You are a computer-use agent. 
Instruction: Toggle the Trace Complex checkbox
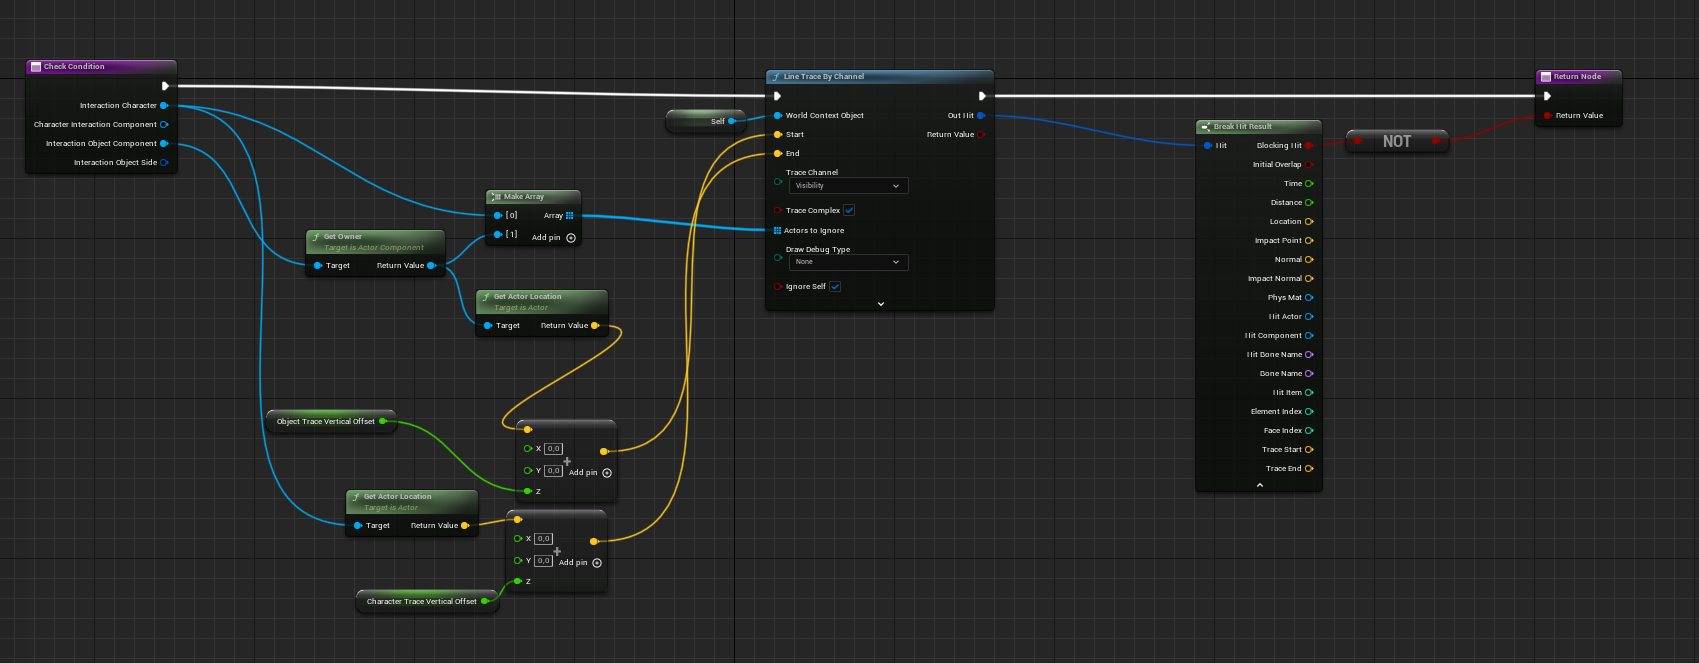849,211
